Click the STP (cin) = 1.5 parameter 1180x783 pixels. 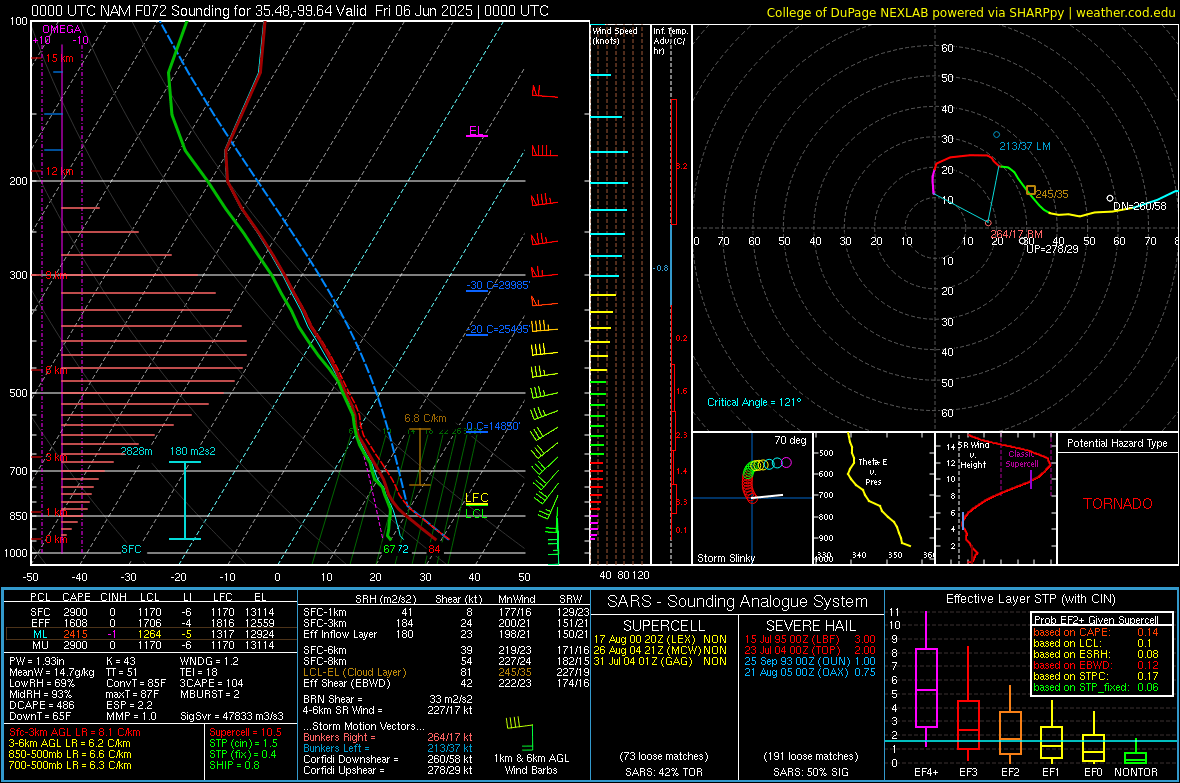243,743
